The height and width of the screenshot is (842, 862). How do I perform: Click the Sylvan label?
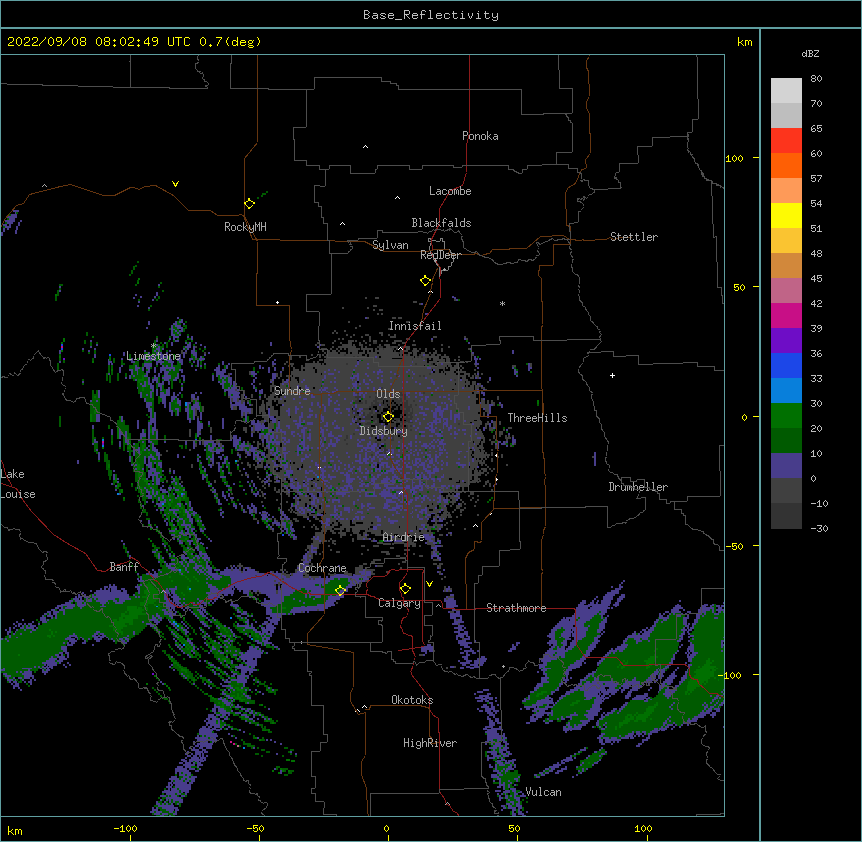(390, 245)
